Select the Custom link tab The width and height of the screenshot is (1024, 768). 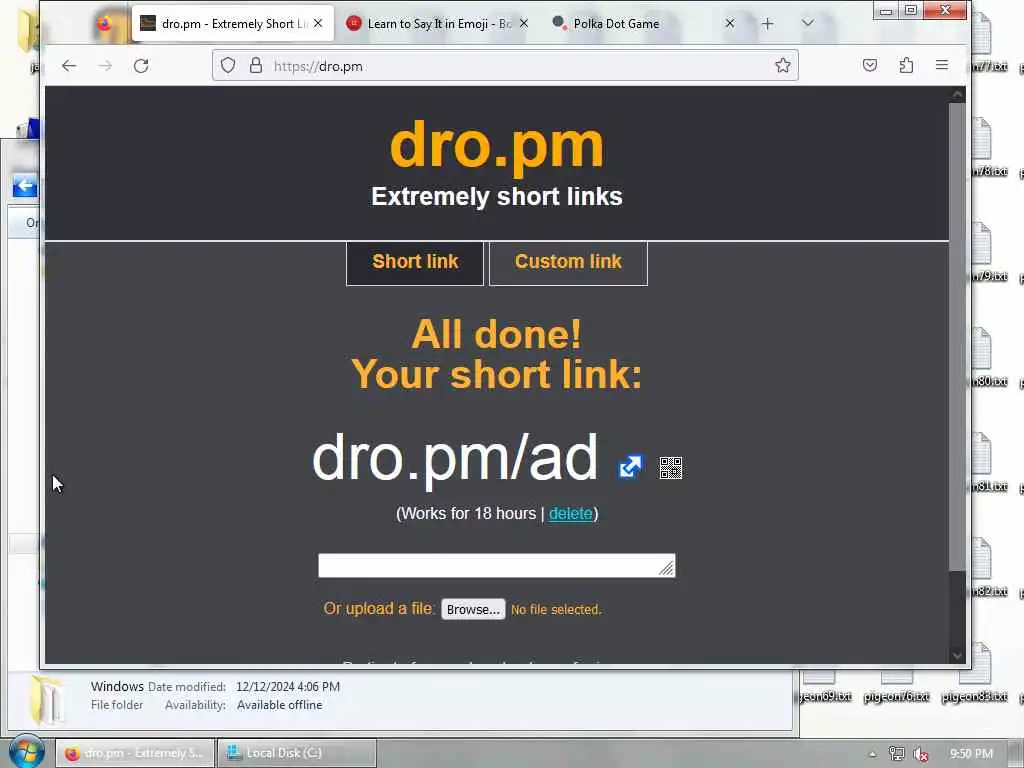(x=568, y=263)
